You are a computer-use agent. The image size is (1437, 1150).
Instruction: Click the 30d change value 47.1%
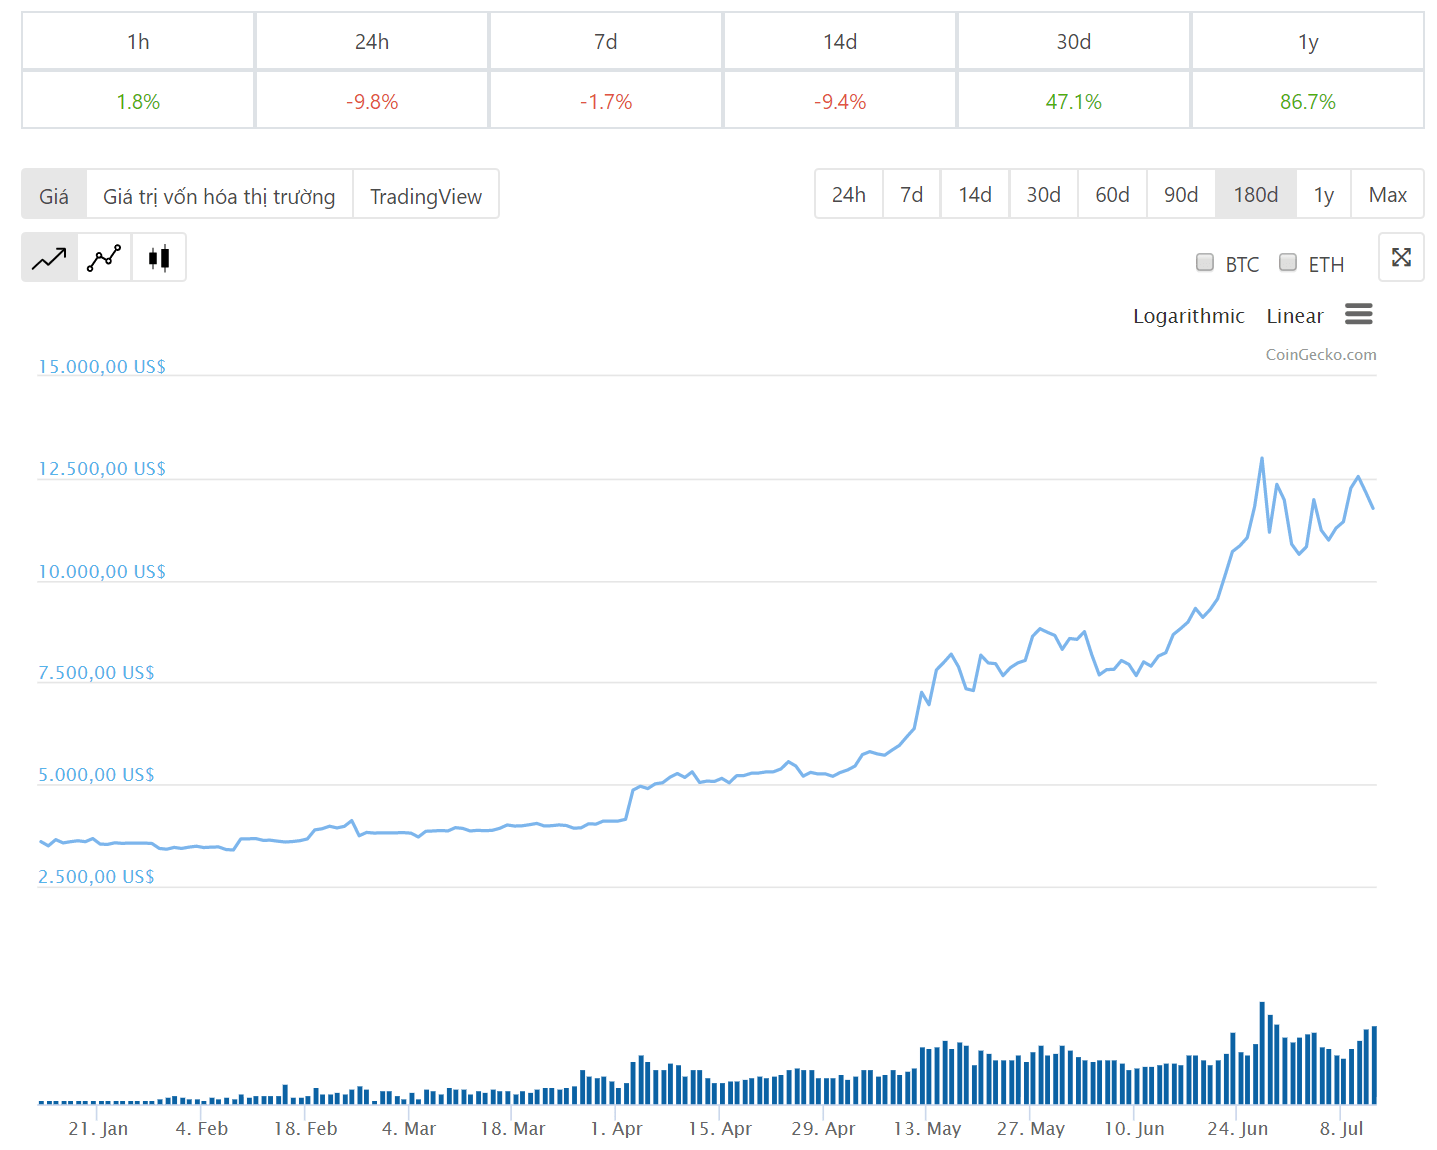click(1074, 101)
